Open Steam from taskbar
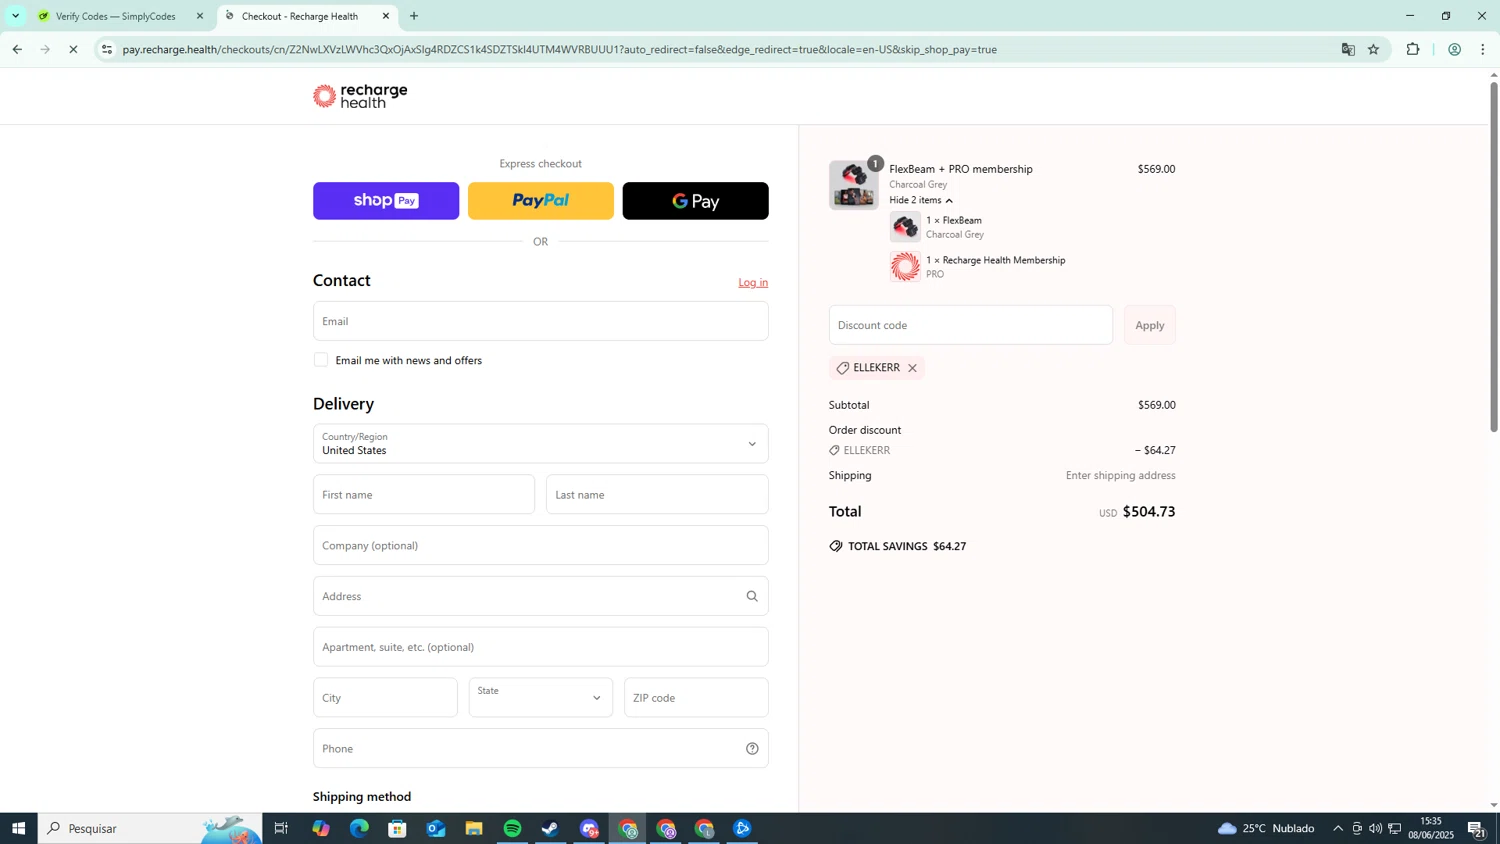Screen dimensions: 1500x844 point(551,829)
